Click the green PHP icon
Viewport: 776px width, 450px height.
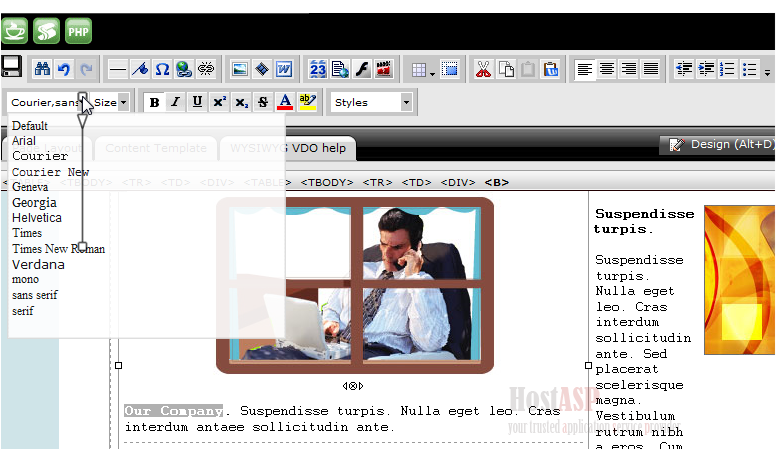[78, 31]
